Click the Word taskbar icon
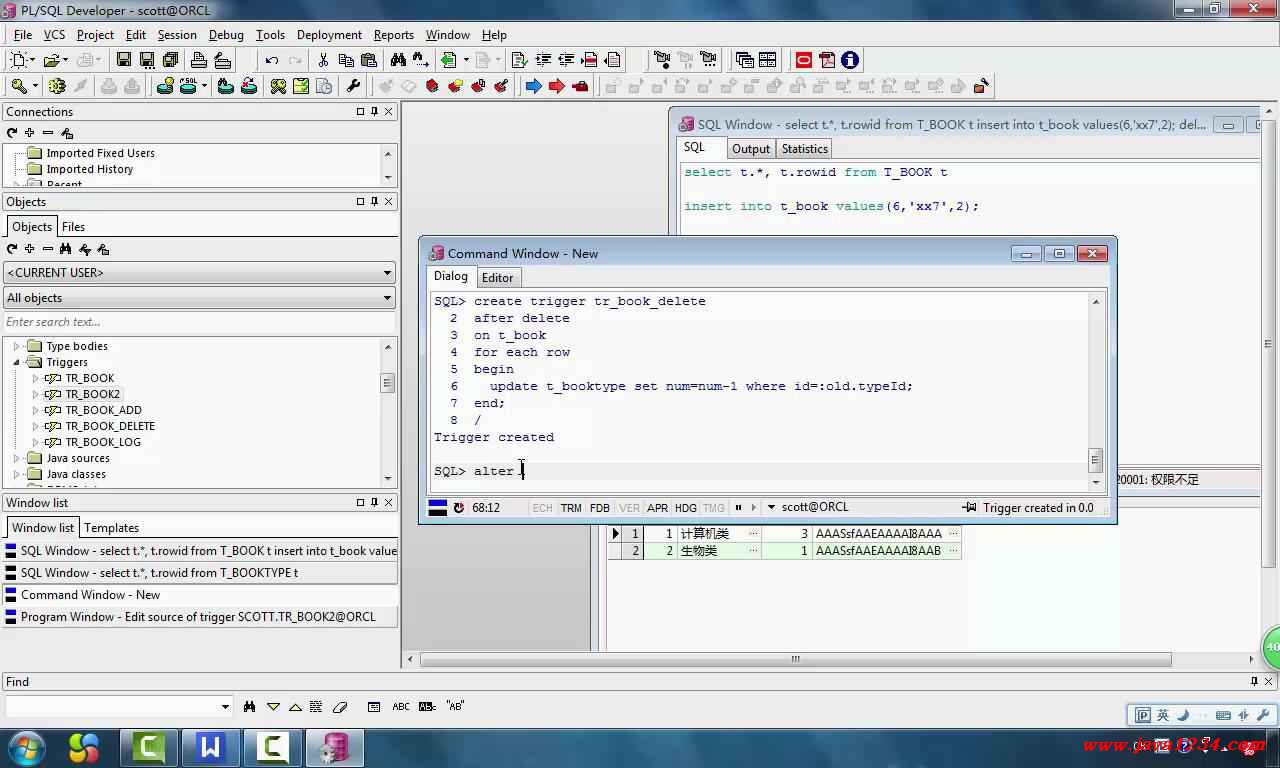This screenshot has height=768, width=1280. (x=210, y=747)
